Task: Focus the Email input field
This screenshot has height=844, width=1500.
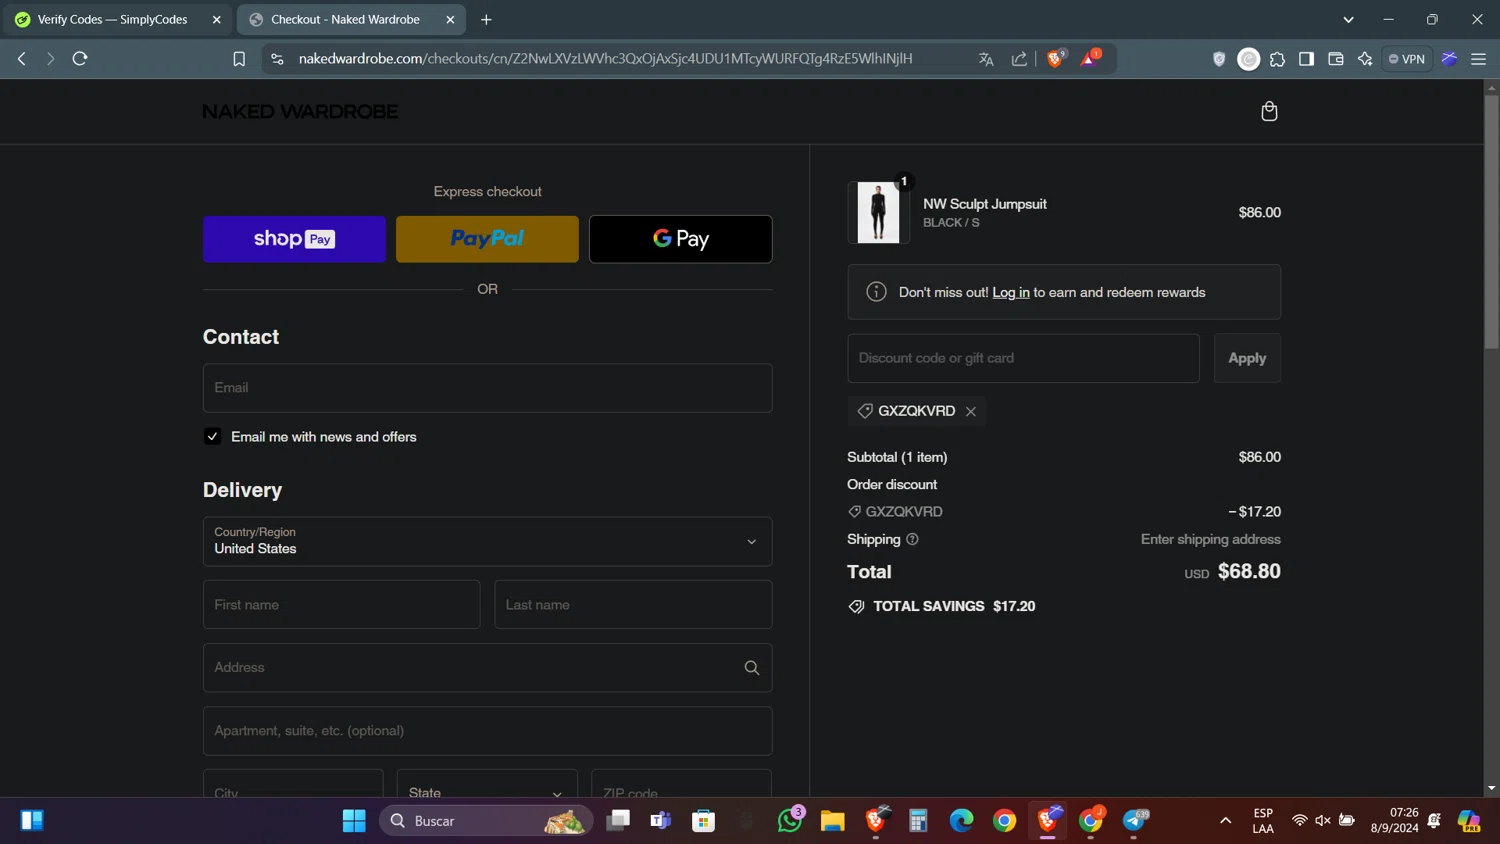Action: [x=487, y=388]
